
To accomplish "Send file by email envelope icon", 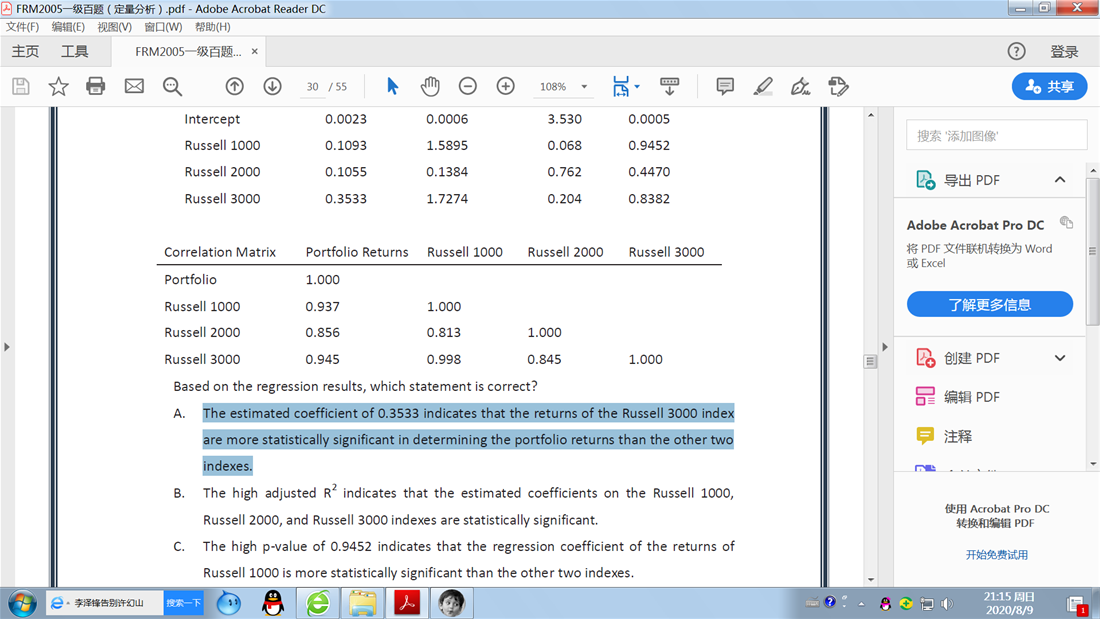I will tap(134, 86).
